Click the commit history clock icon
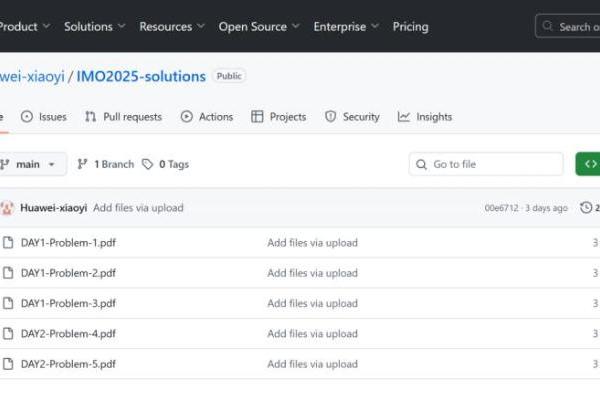 [586, 207]
